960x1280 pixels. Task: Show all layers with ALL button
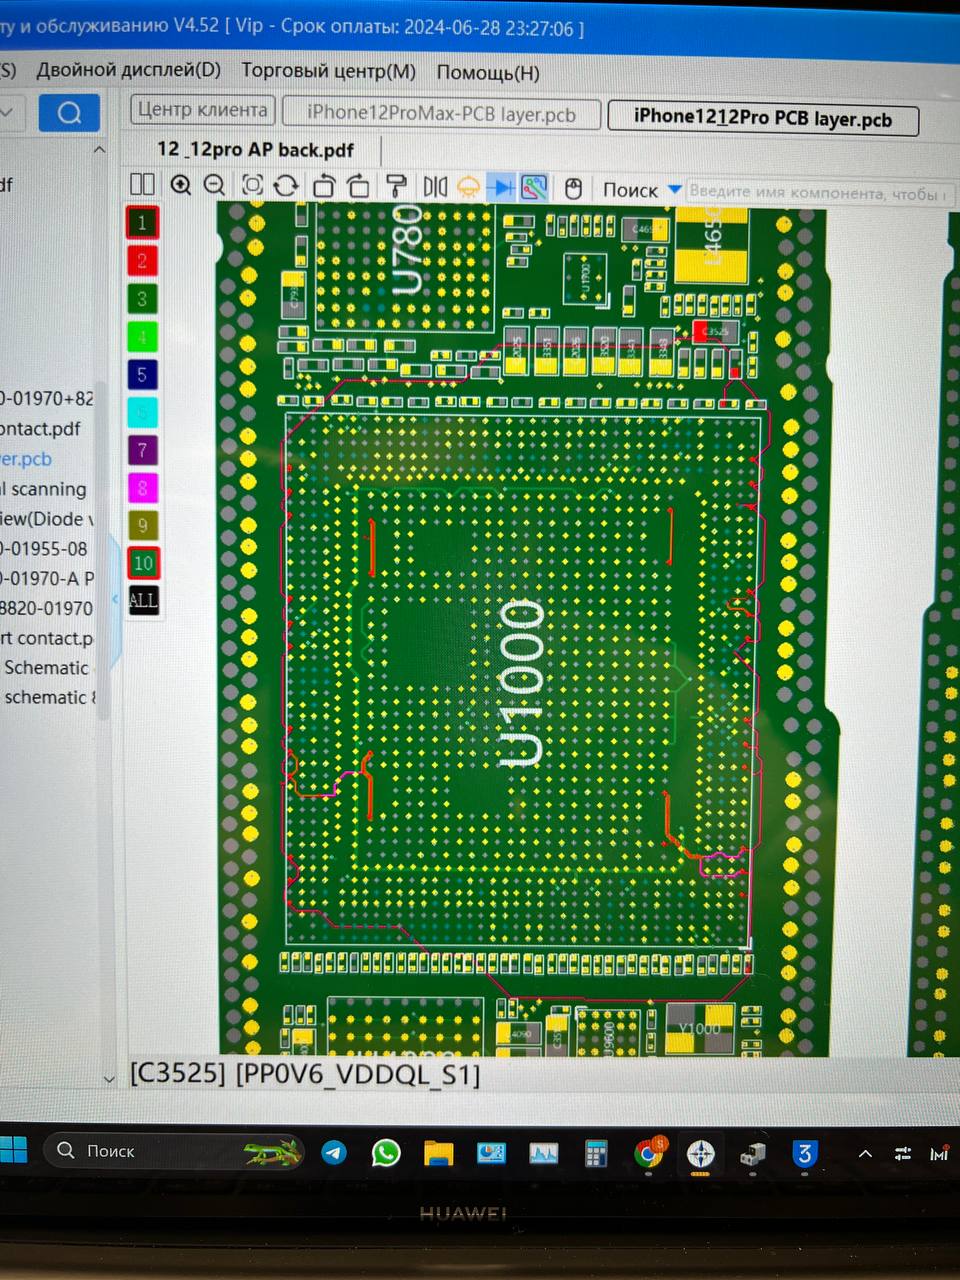[143, 600]
